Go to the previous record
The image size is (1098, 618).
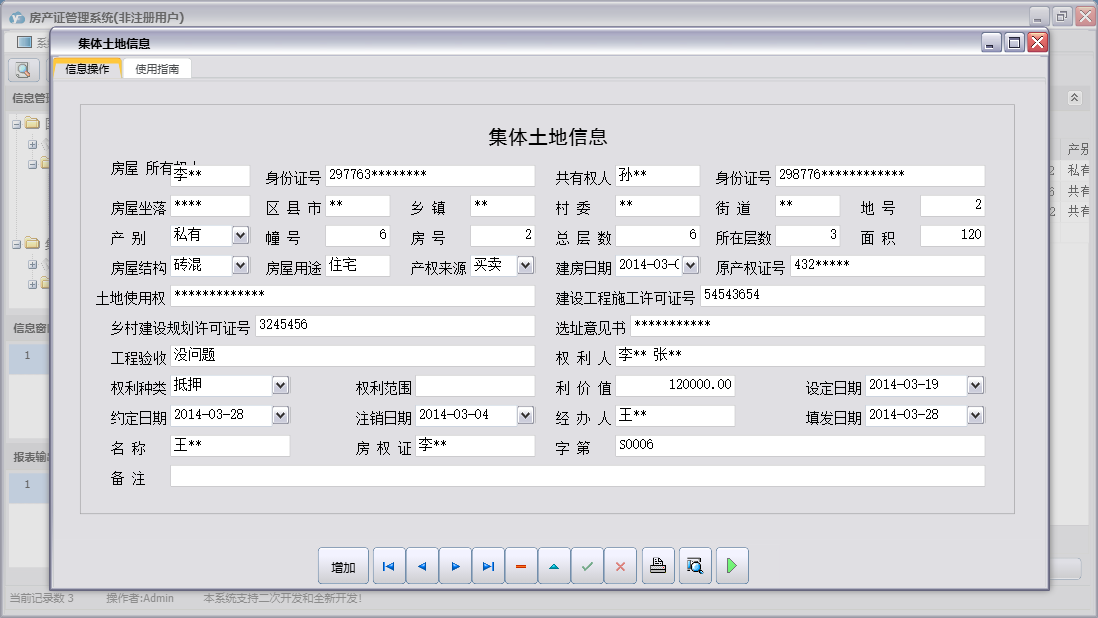[422, 566]
